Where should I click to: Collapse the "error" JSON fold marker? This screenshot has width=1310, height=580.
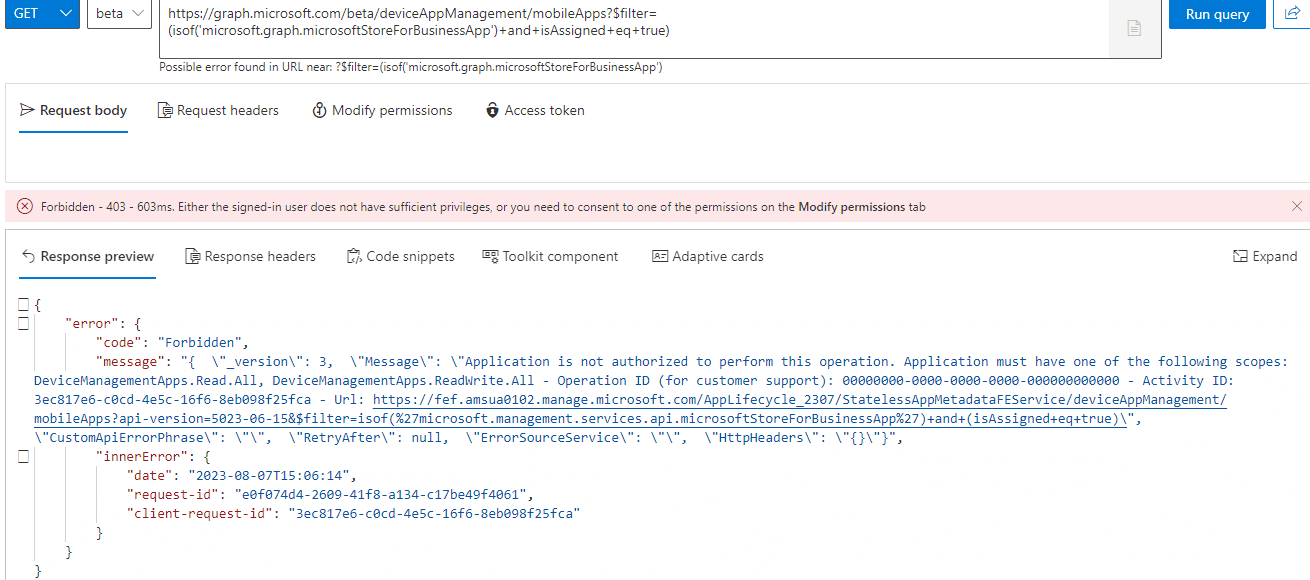click(23, 324)
